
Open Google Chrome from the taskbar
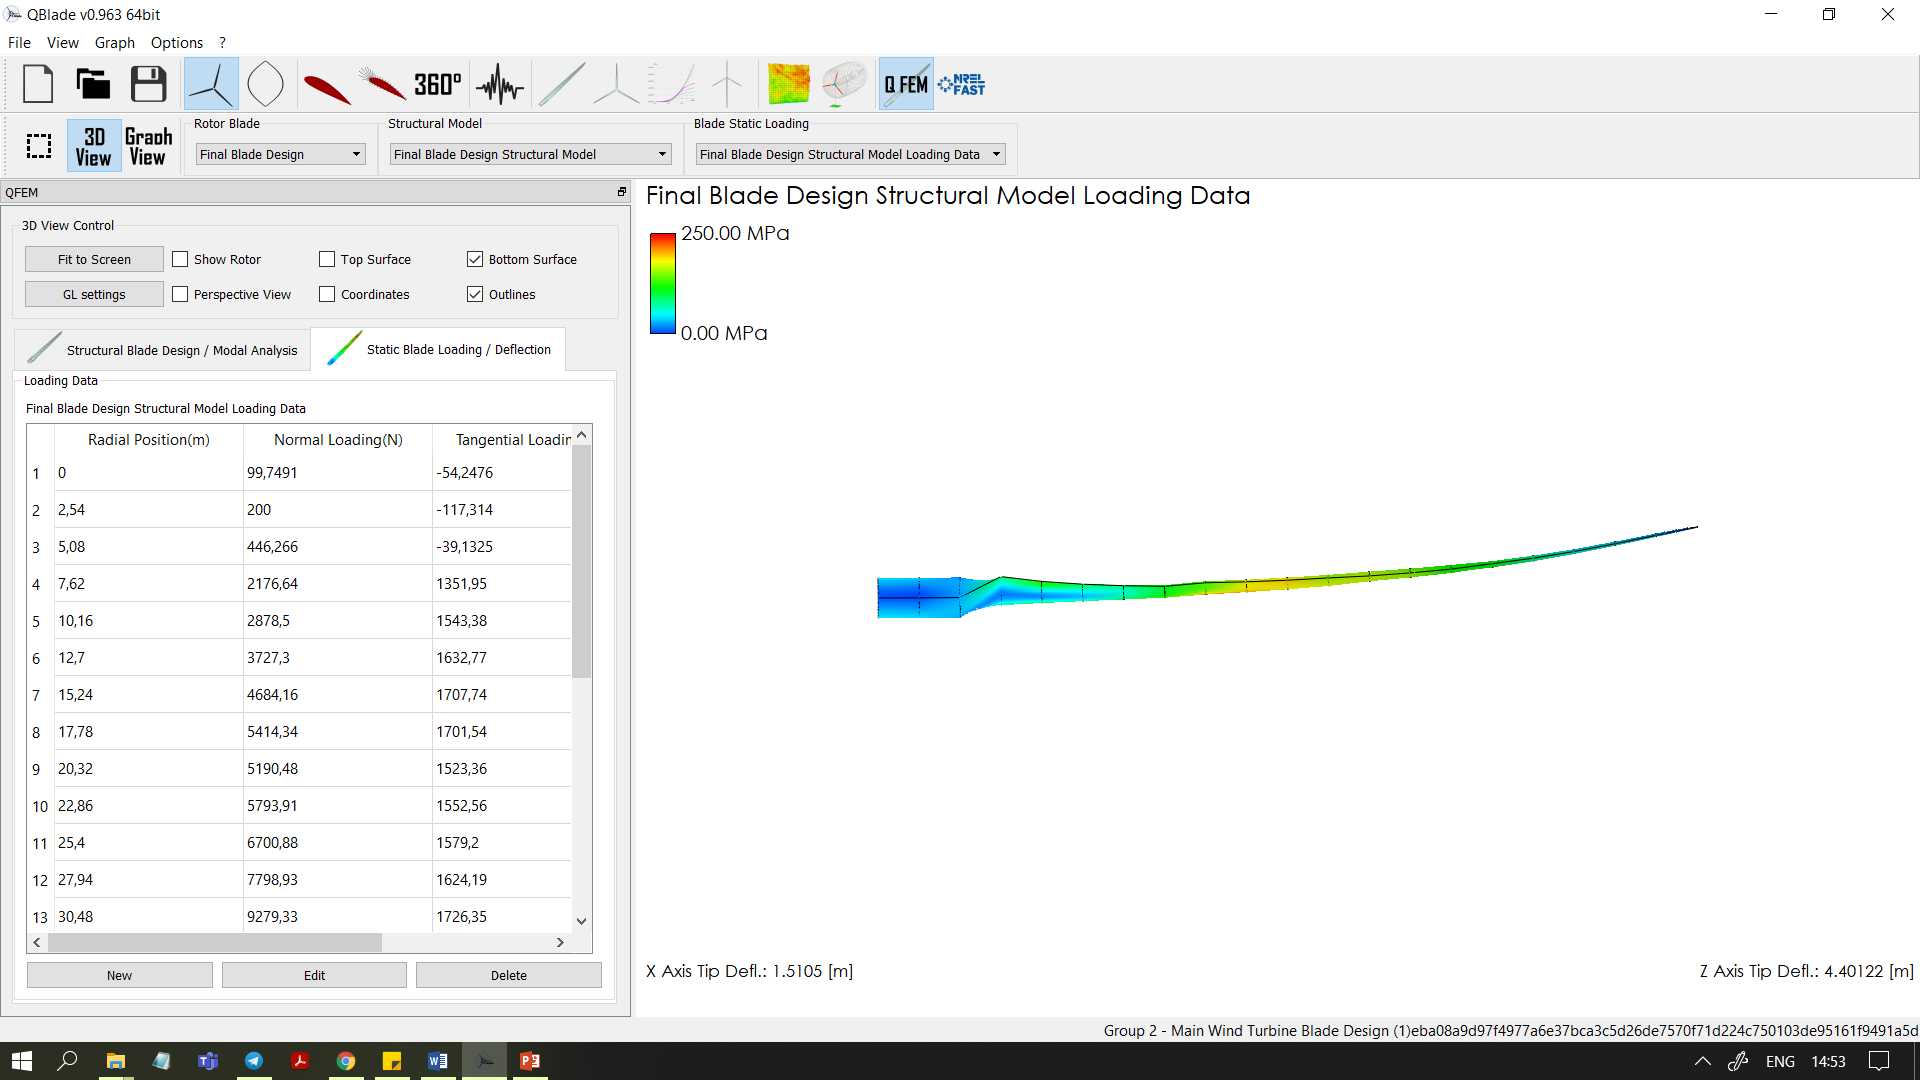(346, 1061)
